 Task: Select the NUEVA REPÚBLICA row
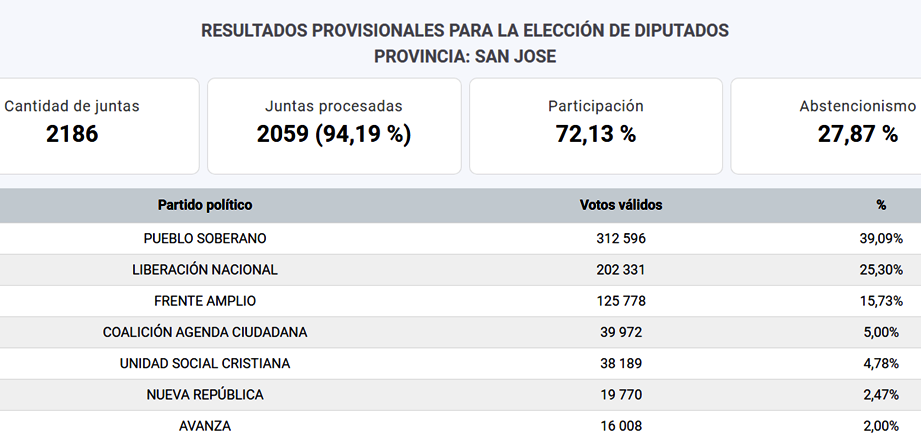[x=460, y=394]
